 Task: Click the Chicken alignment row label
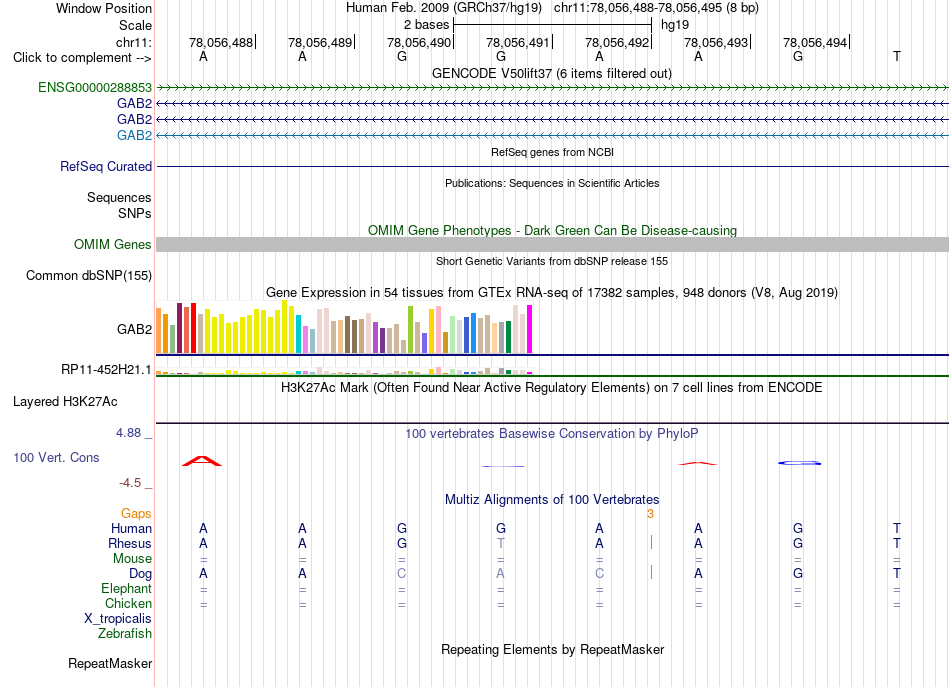[x=128, y=603]
